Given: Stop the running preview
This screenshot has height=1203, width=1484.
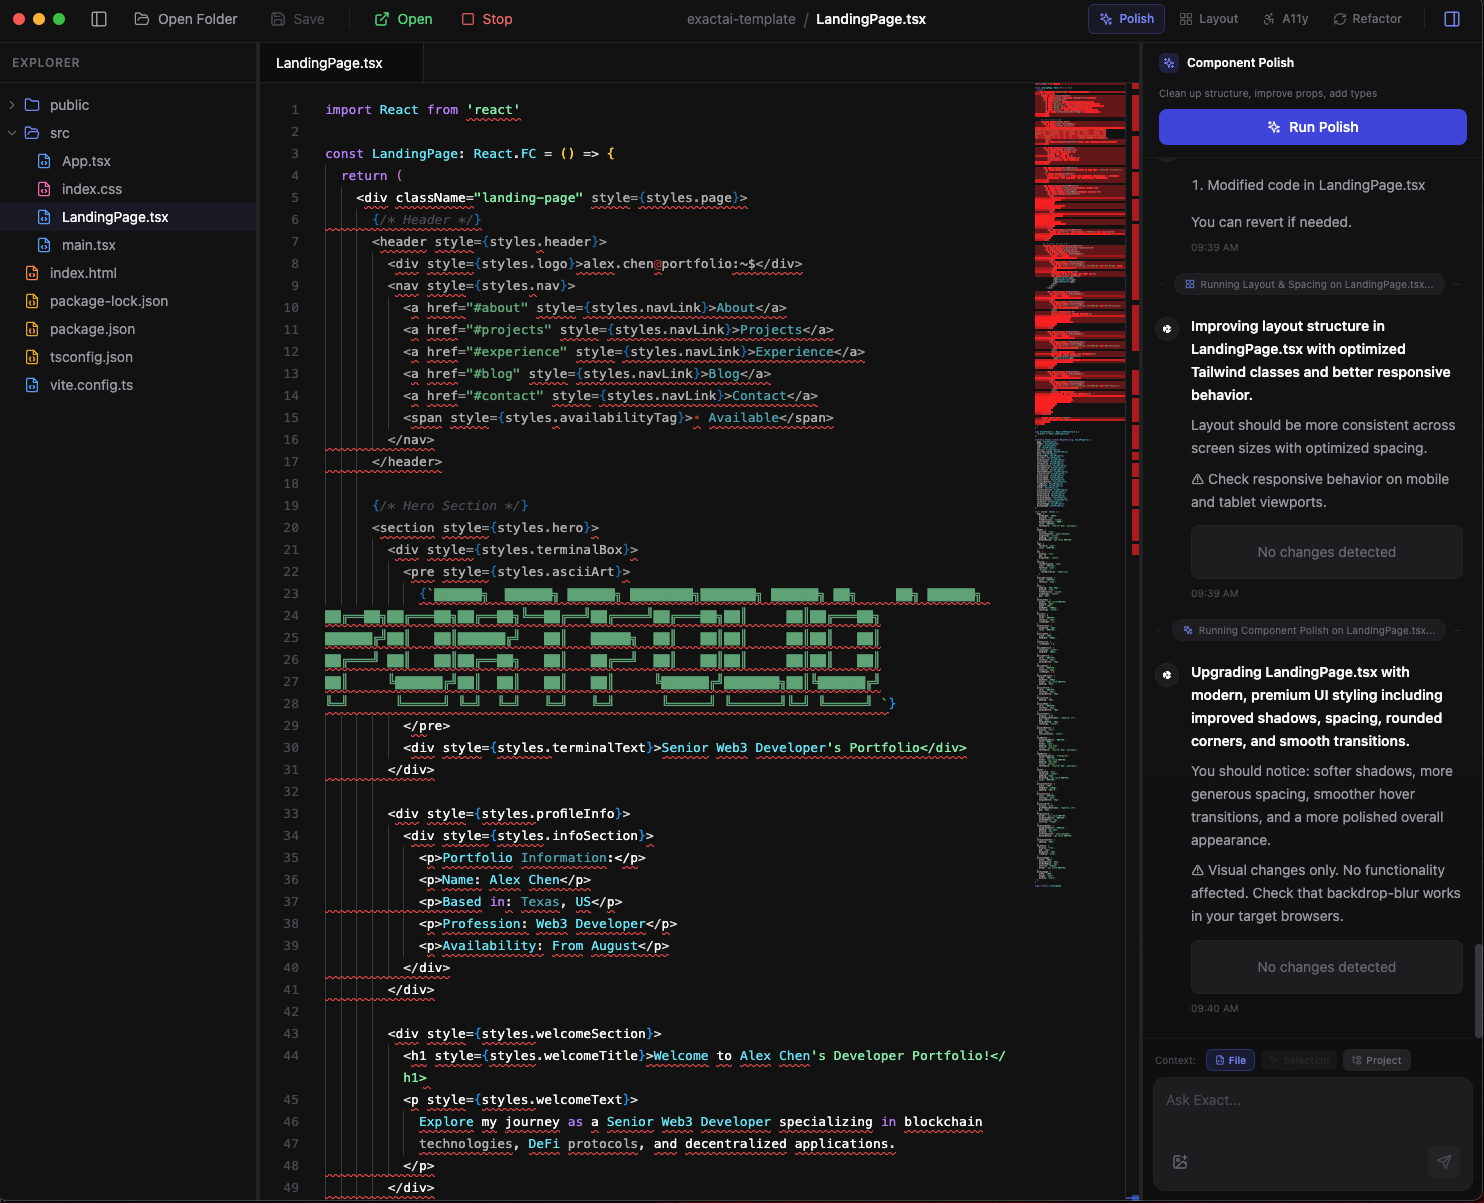Looking at the screenshot, I should point(487,19).
